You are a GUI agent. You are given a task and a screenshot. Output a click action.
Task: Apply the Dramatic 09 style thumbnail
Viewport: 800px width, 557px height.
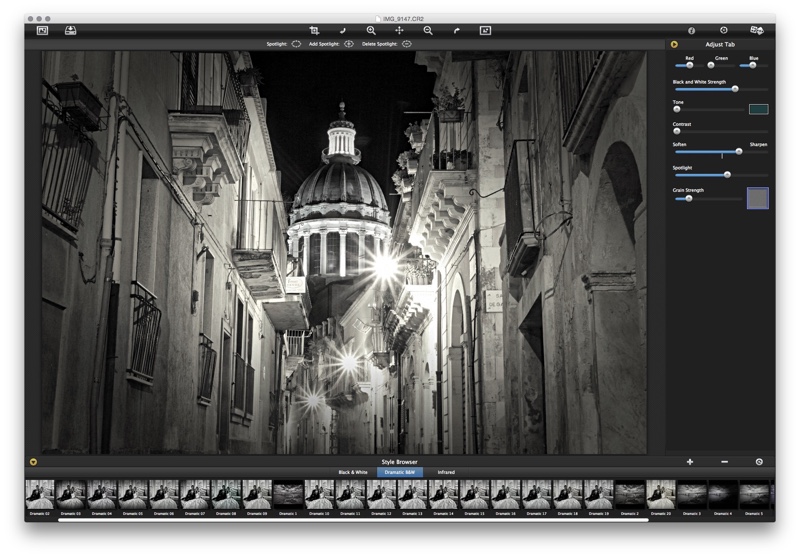[257, 495]
